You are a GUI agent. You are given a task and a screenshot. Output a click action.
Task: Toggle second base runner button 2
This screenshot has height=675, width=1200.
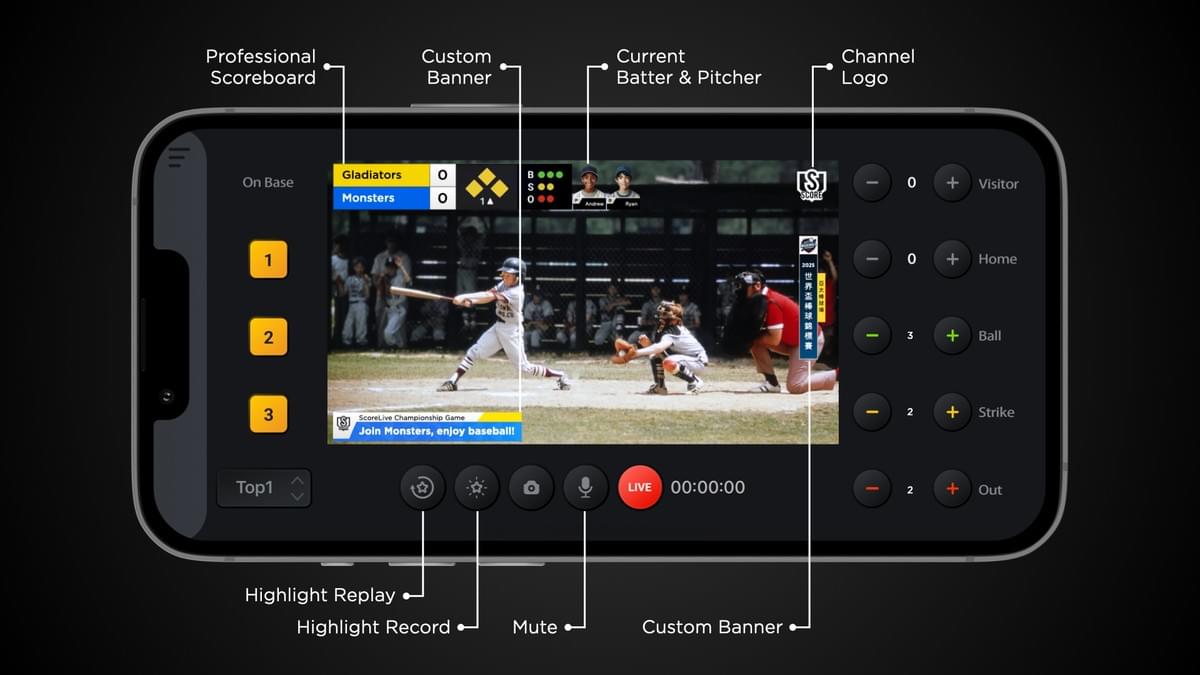tap(268, 337)
